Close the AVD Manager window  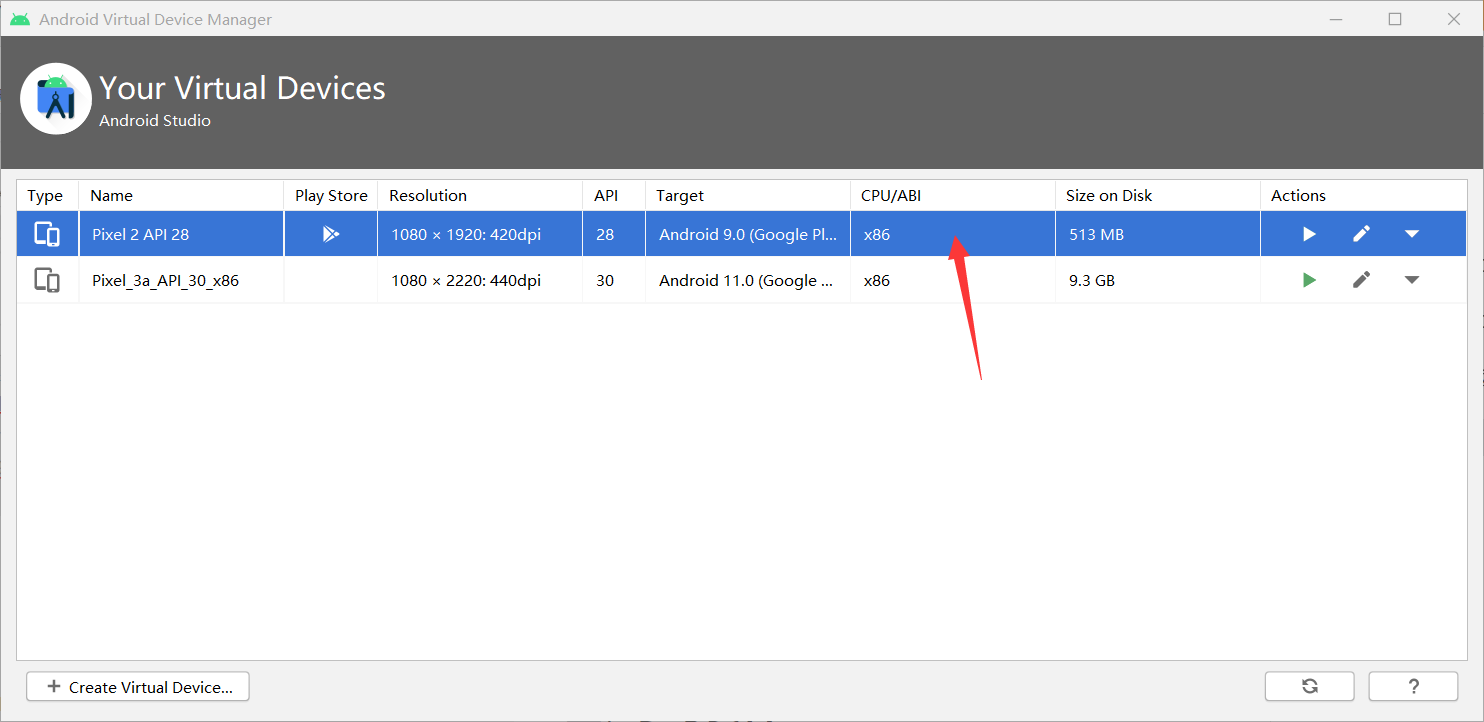point(1455,19)
